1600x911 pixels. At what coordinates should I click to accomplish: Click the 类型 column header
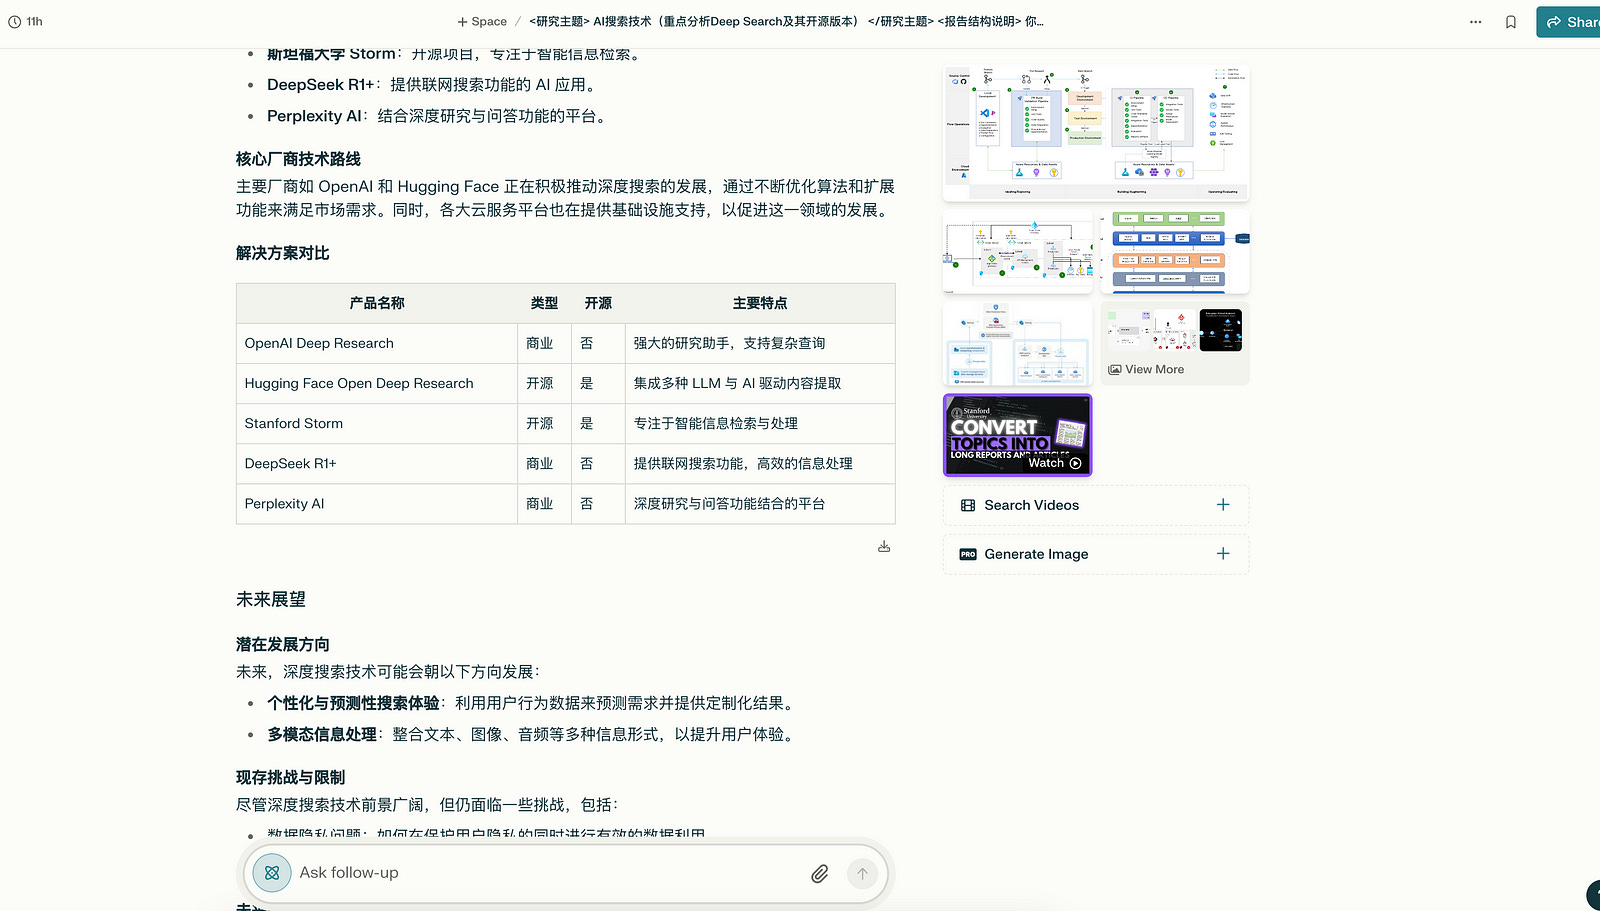544,303
